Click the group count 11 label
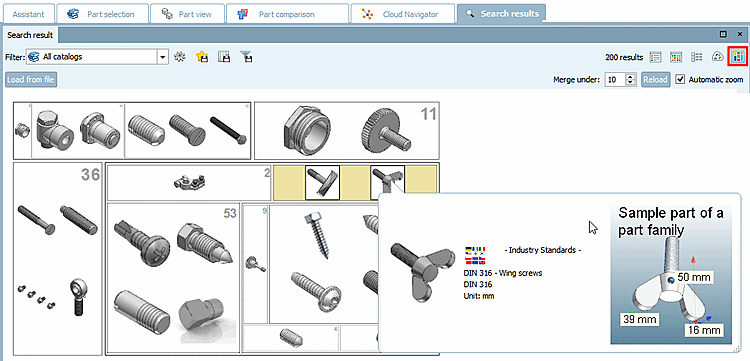 coord(428,114)
